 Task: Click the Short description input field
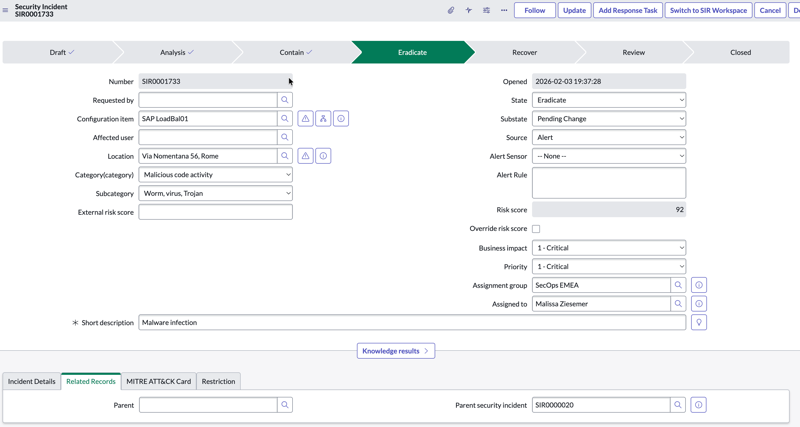tap(412, 322)
